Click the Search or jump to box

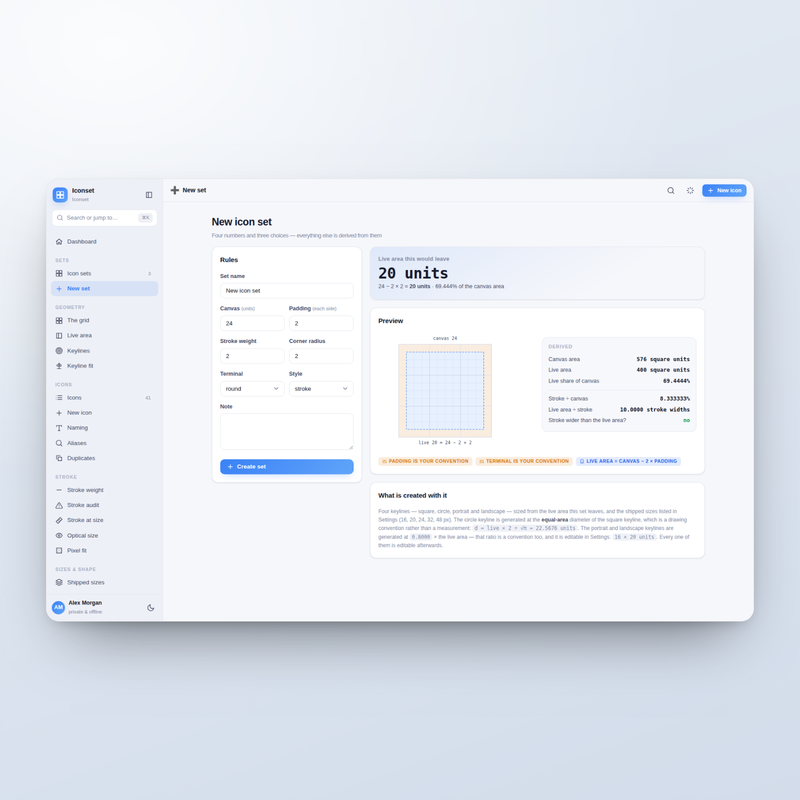pos(105,218)
